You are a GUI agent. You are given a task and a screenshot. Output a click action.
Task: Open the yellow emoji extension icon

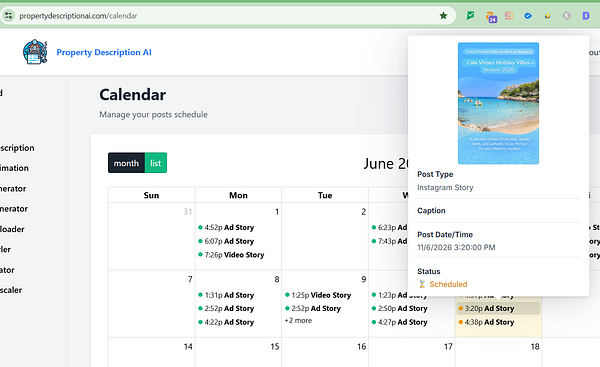(548, 16)
